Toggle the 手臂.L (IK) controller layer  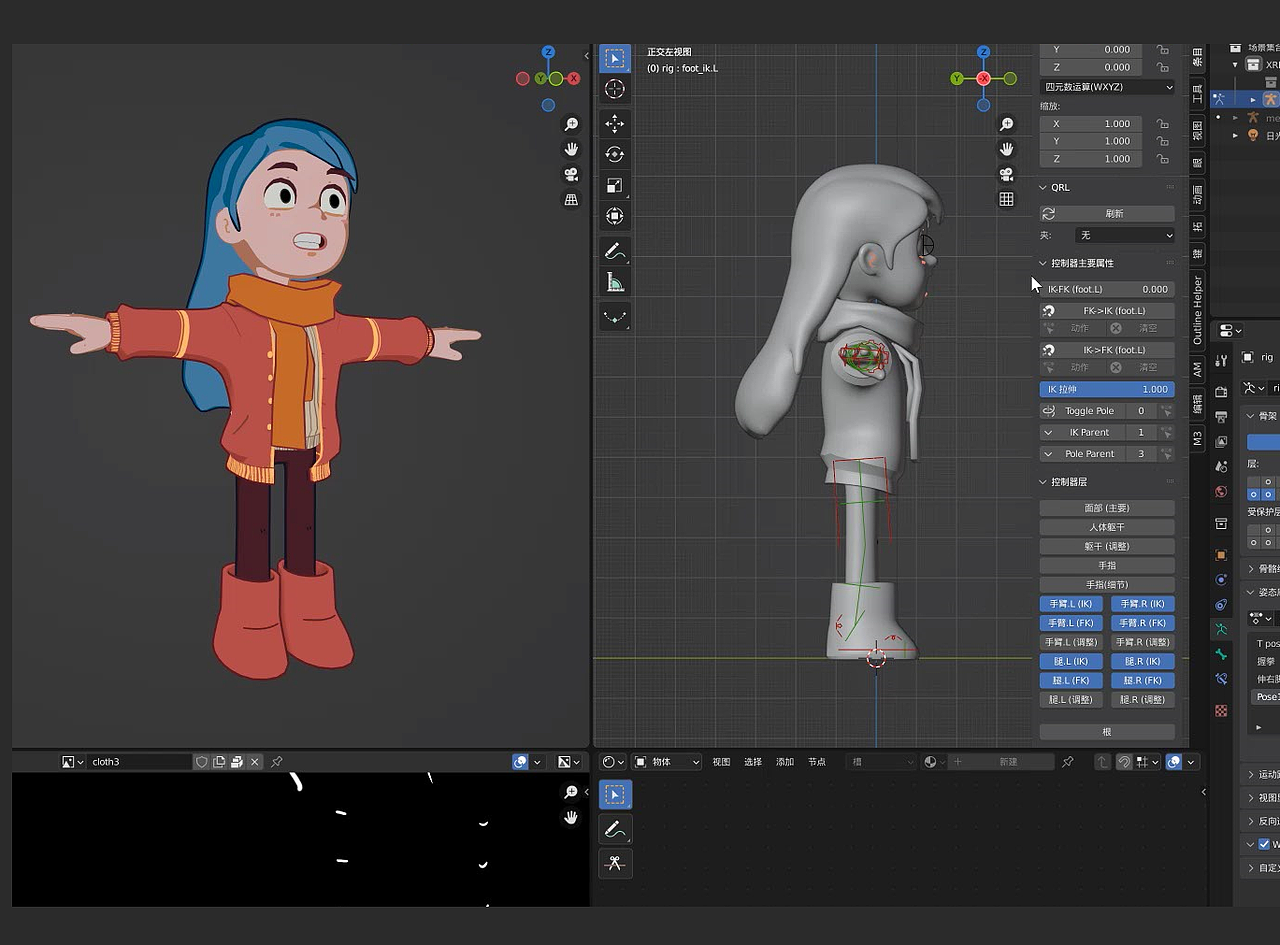1071,604
